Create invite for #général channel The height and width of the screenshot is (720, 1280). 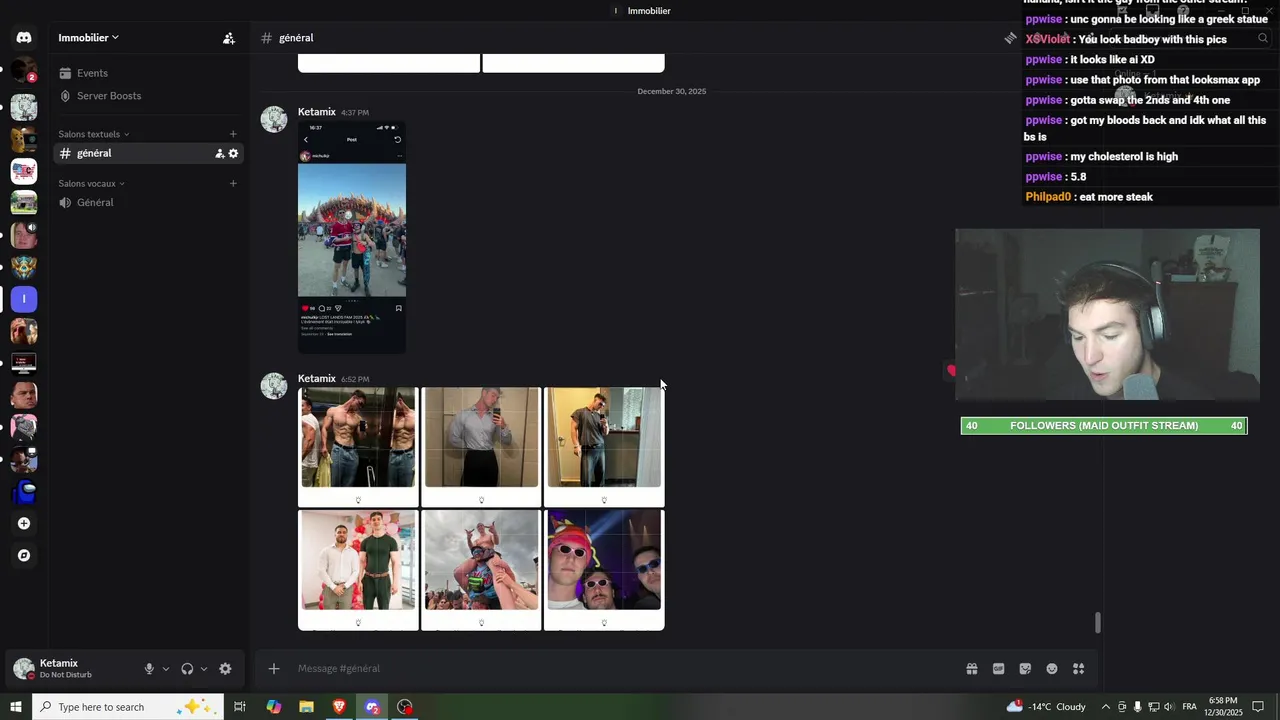[x=219, y=154]
